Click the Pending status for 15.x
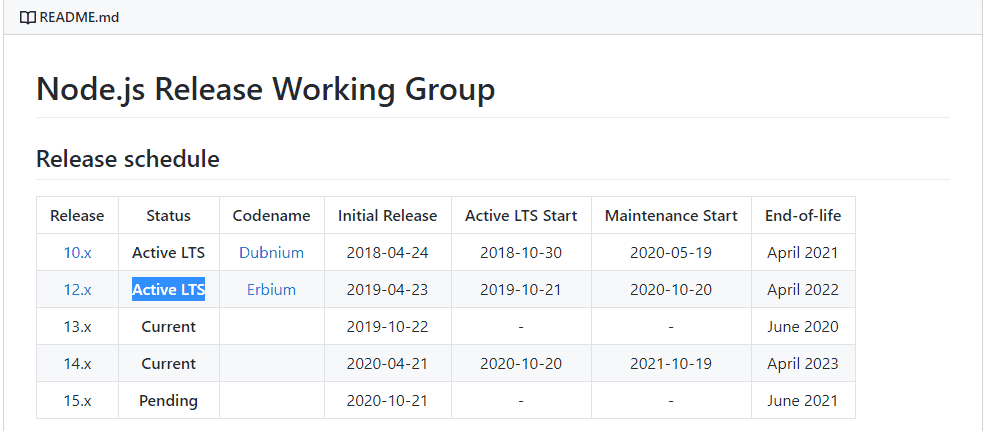 point(168,401)
